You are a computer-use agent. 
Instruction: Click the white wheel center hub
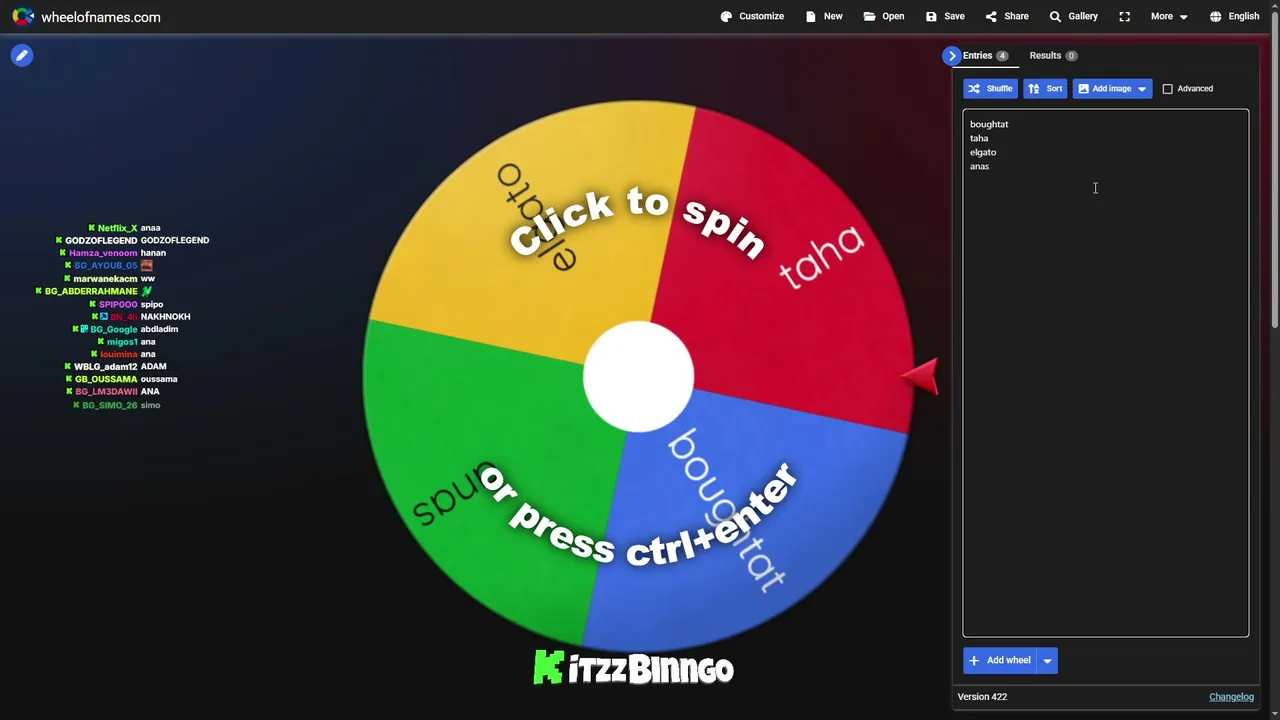[x=638, y=377]
